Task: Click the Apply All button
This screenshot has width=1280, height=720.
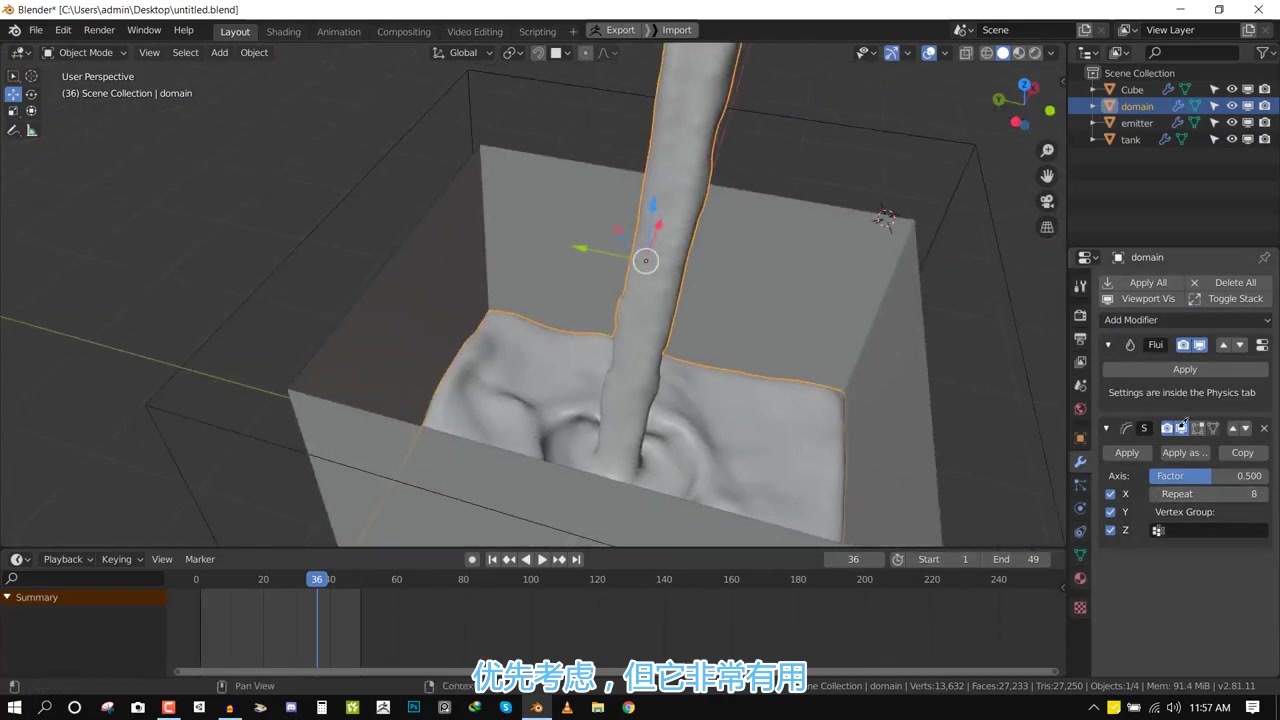Action: (x=1148, y=282)
